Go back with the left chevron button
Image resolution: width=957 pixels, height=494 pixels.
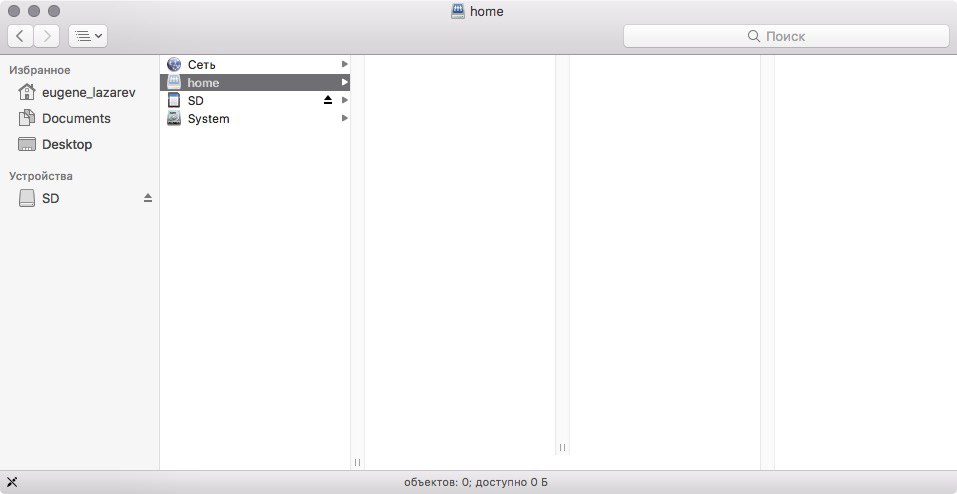tap(20, 36)
